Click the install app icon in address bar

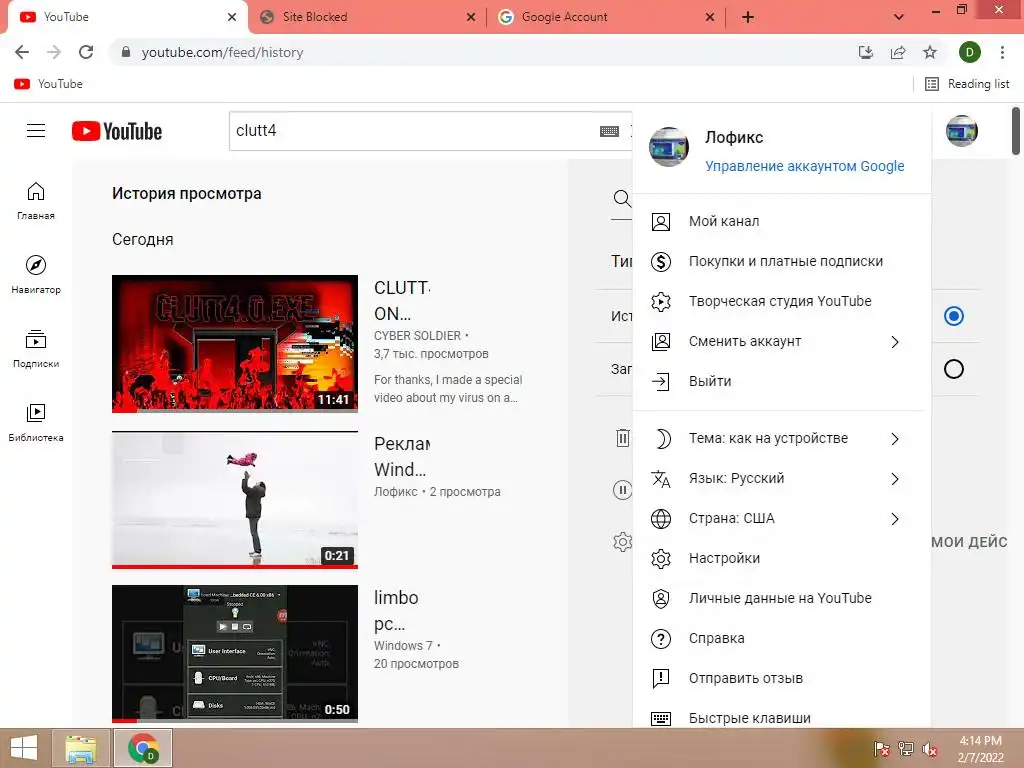[865, 52]
